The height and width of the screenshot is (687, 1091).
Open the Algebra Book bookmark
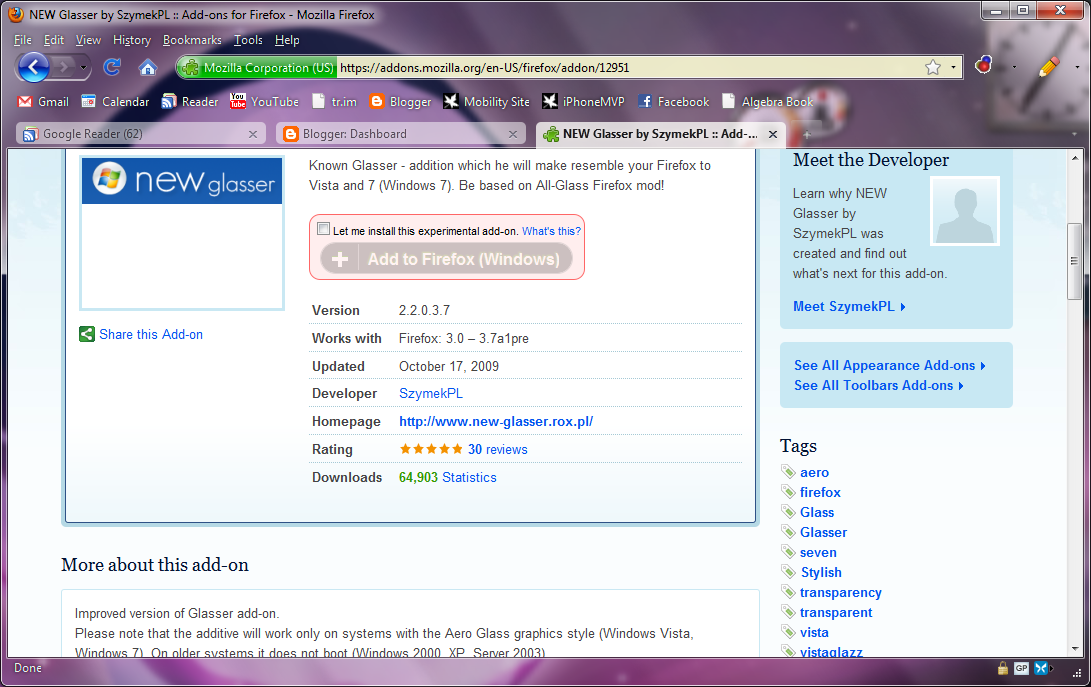click(767, 102)
